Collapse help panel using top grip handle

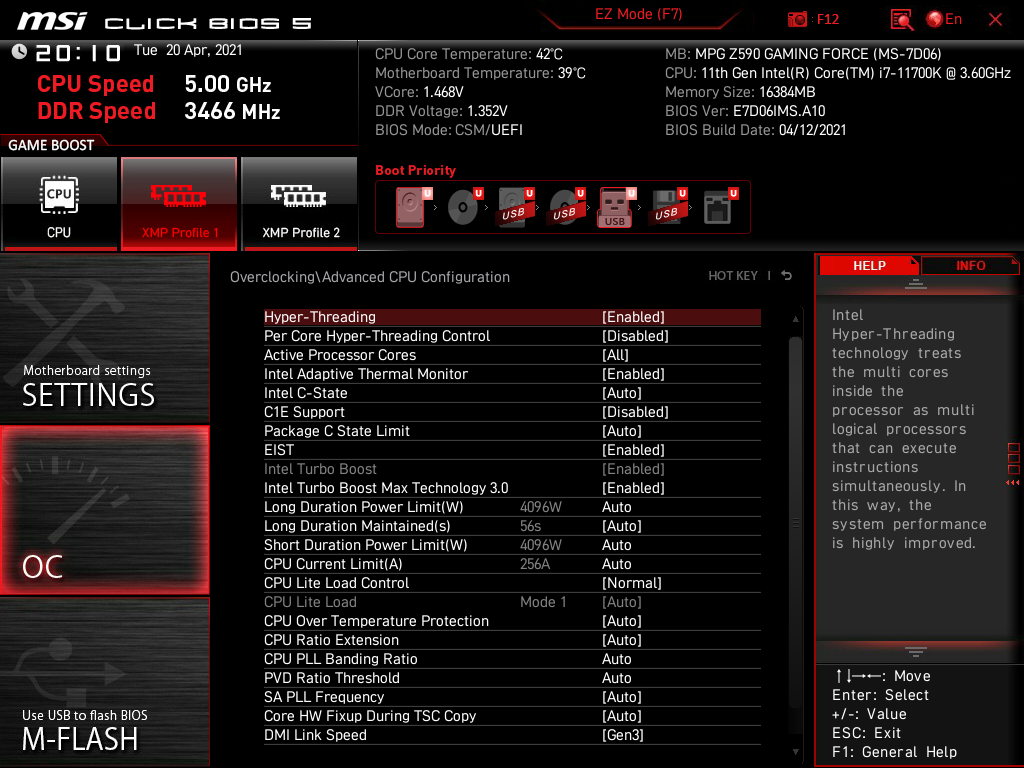pyautogui.click(x=916, y=283)
